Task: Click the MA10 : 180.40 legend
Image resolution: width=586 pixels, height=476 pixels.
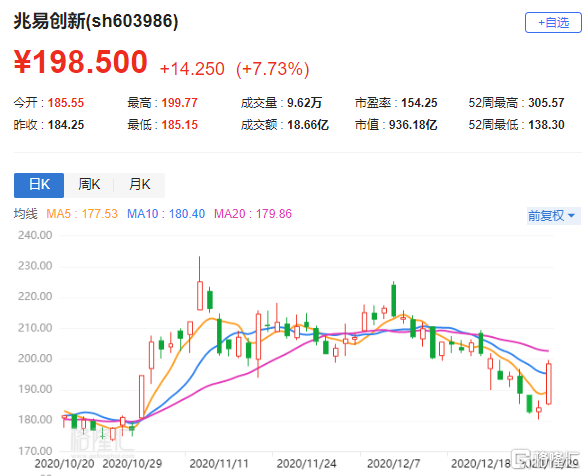Action: (x=166, y=214)
